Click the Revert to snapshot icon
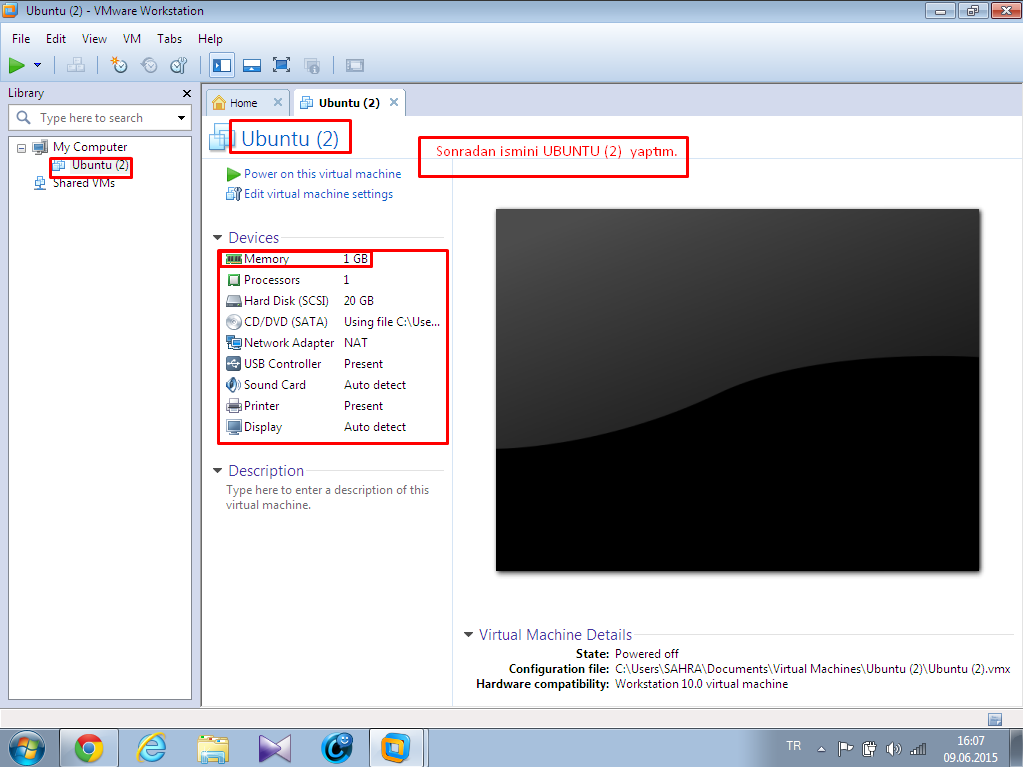 pyautogui.click(x=149, y=65)
